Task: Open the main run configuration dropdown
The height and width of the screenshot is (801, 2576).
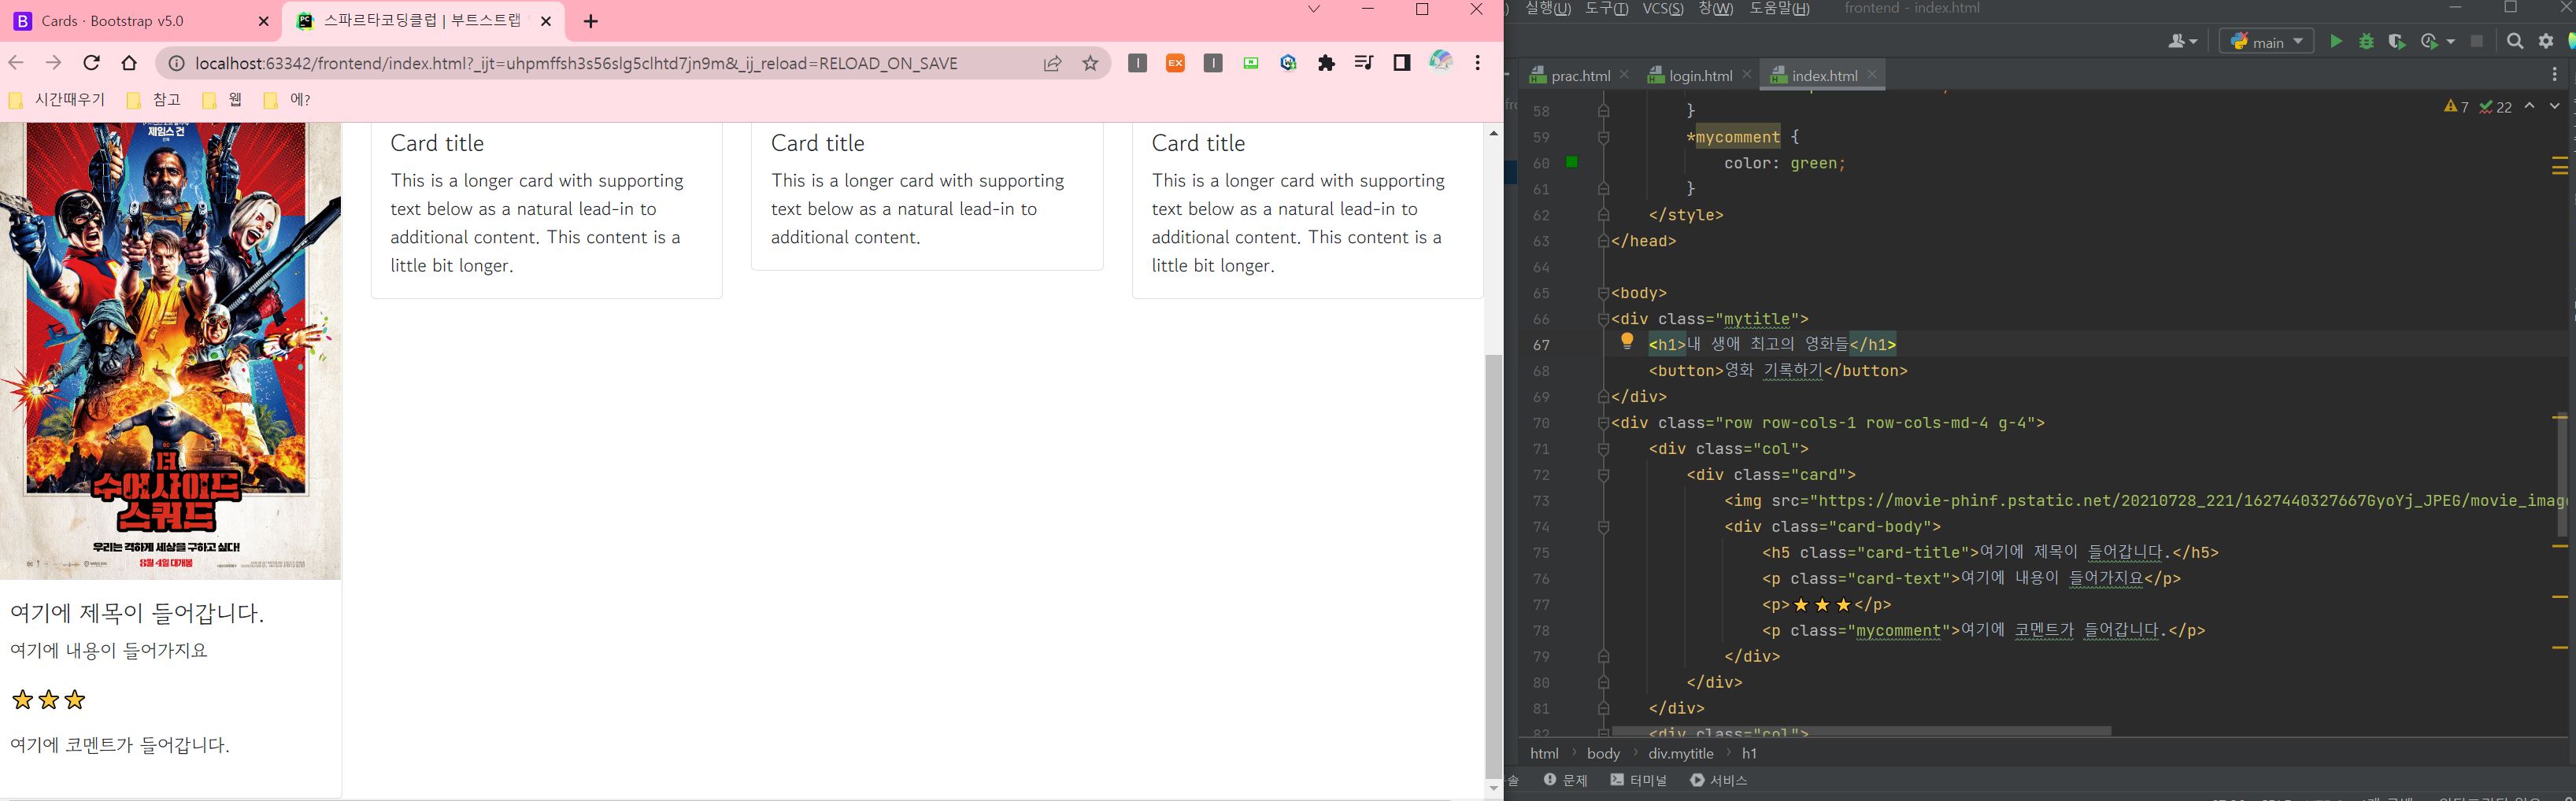Action: coord(2266,42)
